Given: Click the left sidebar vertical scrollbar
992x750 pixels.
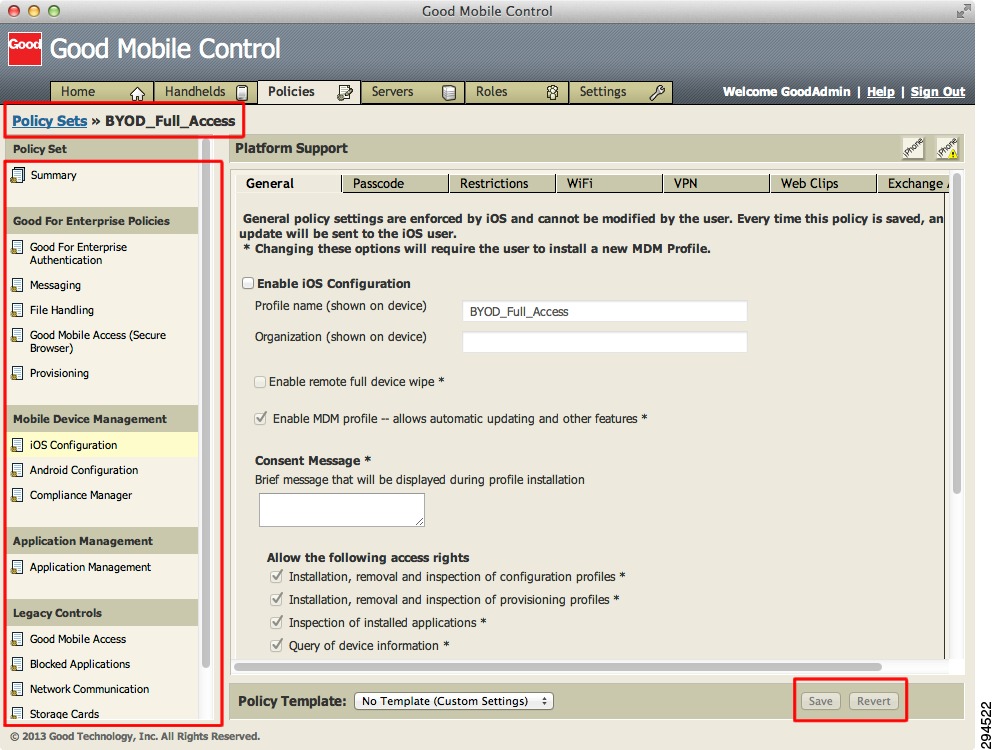Looking at the screenshot, I should point(205,403).
